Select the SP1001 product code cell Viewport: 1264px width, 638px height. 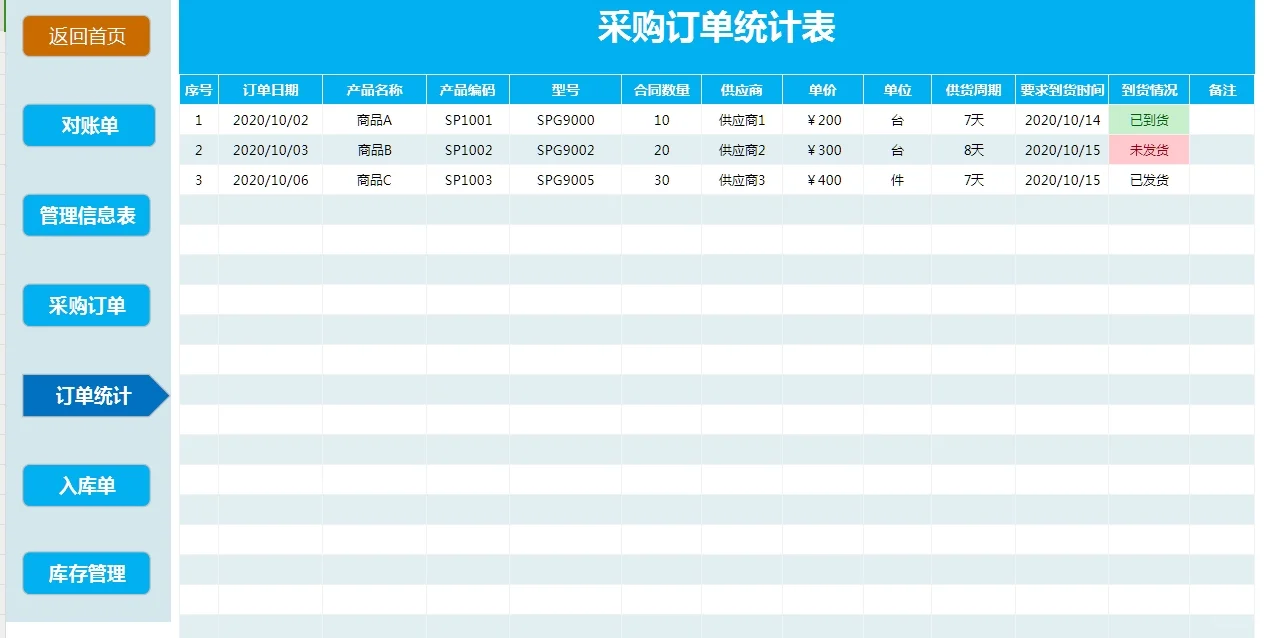click(x=467, y=117)
